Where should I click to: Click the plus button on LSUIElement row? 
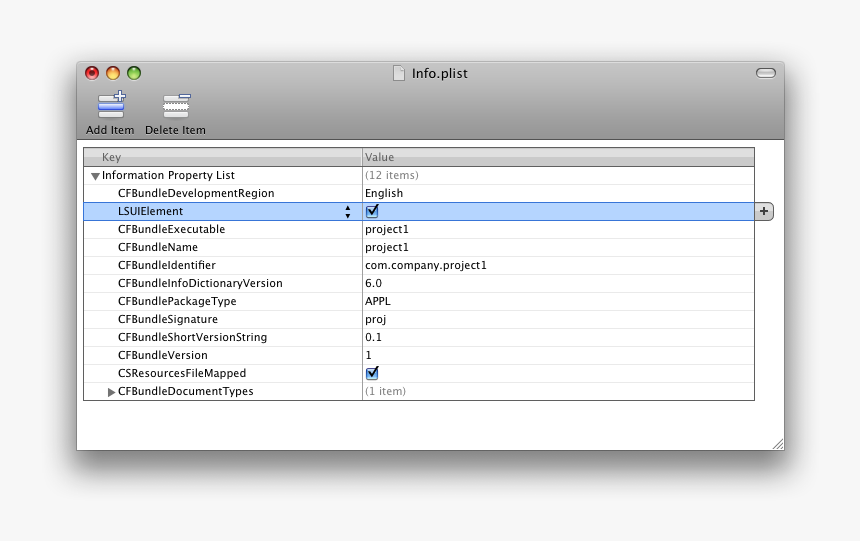[763, 211]
